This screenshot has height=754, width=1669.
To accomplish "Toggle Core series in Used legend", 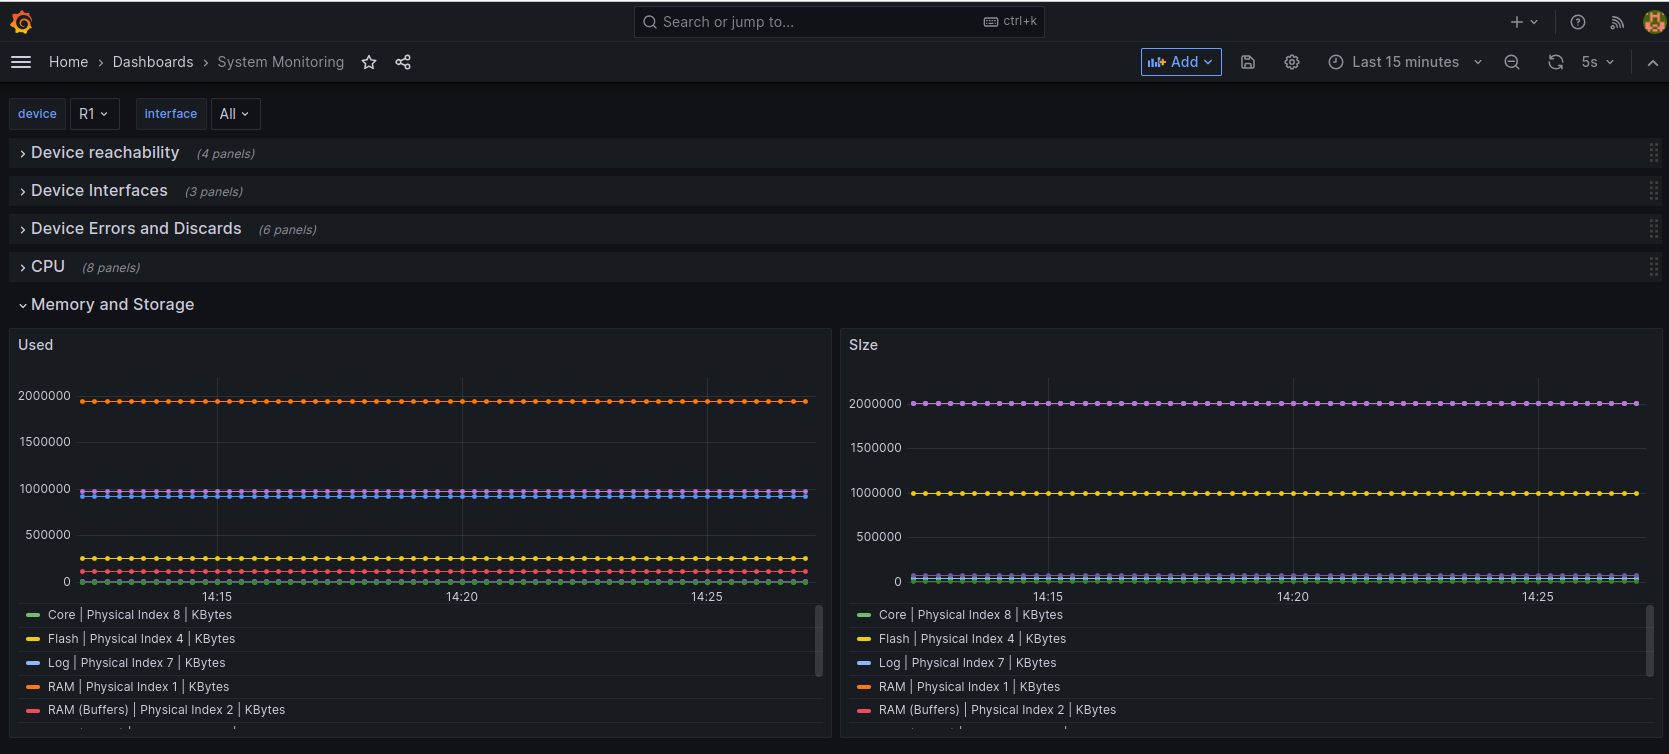I will (140, 615).
